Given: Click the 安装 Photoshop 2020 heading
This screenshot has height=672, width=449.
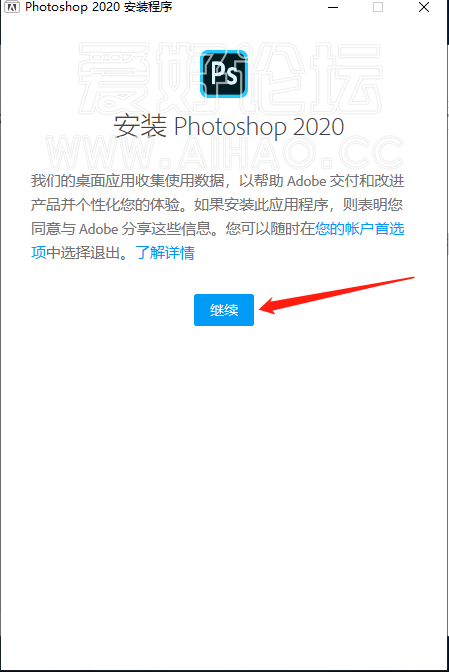Looking at the screenshot, I should coord(229,126).
